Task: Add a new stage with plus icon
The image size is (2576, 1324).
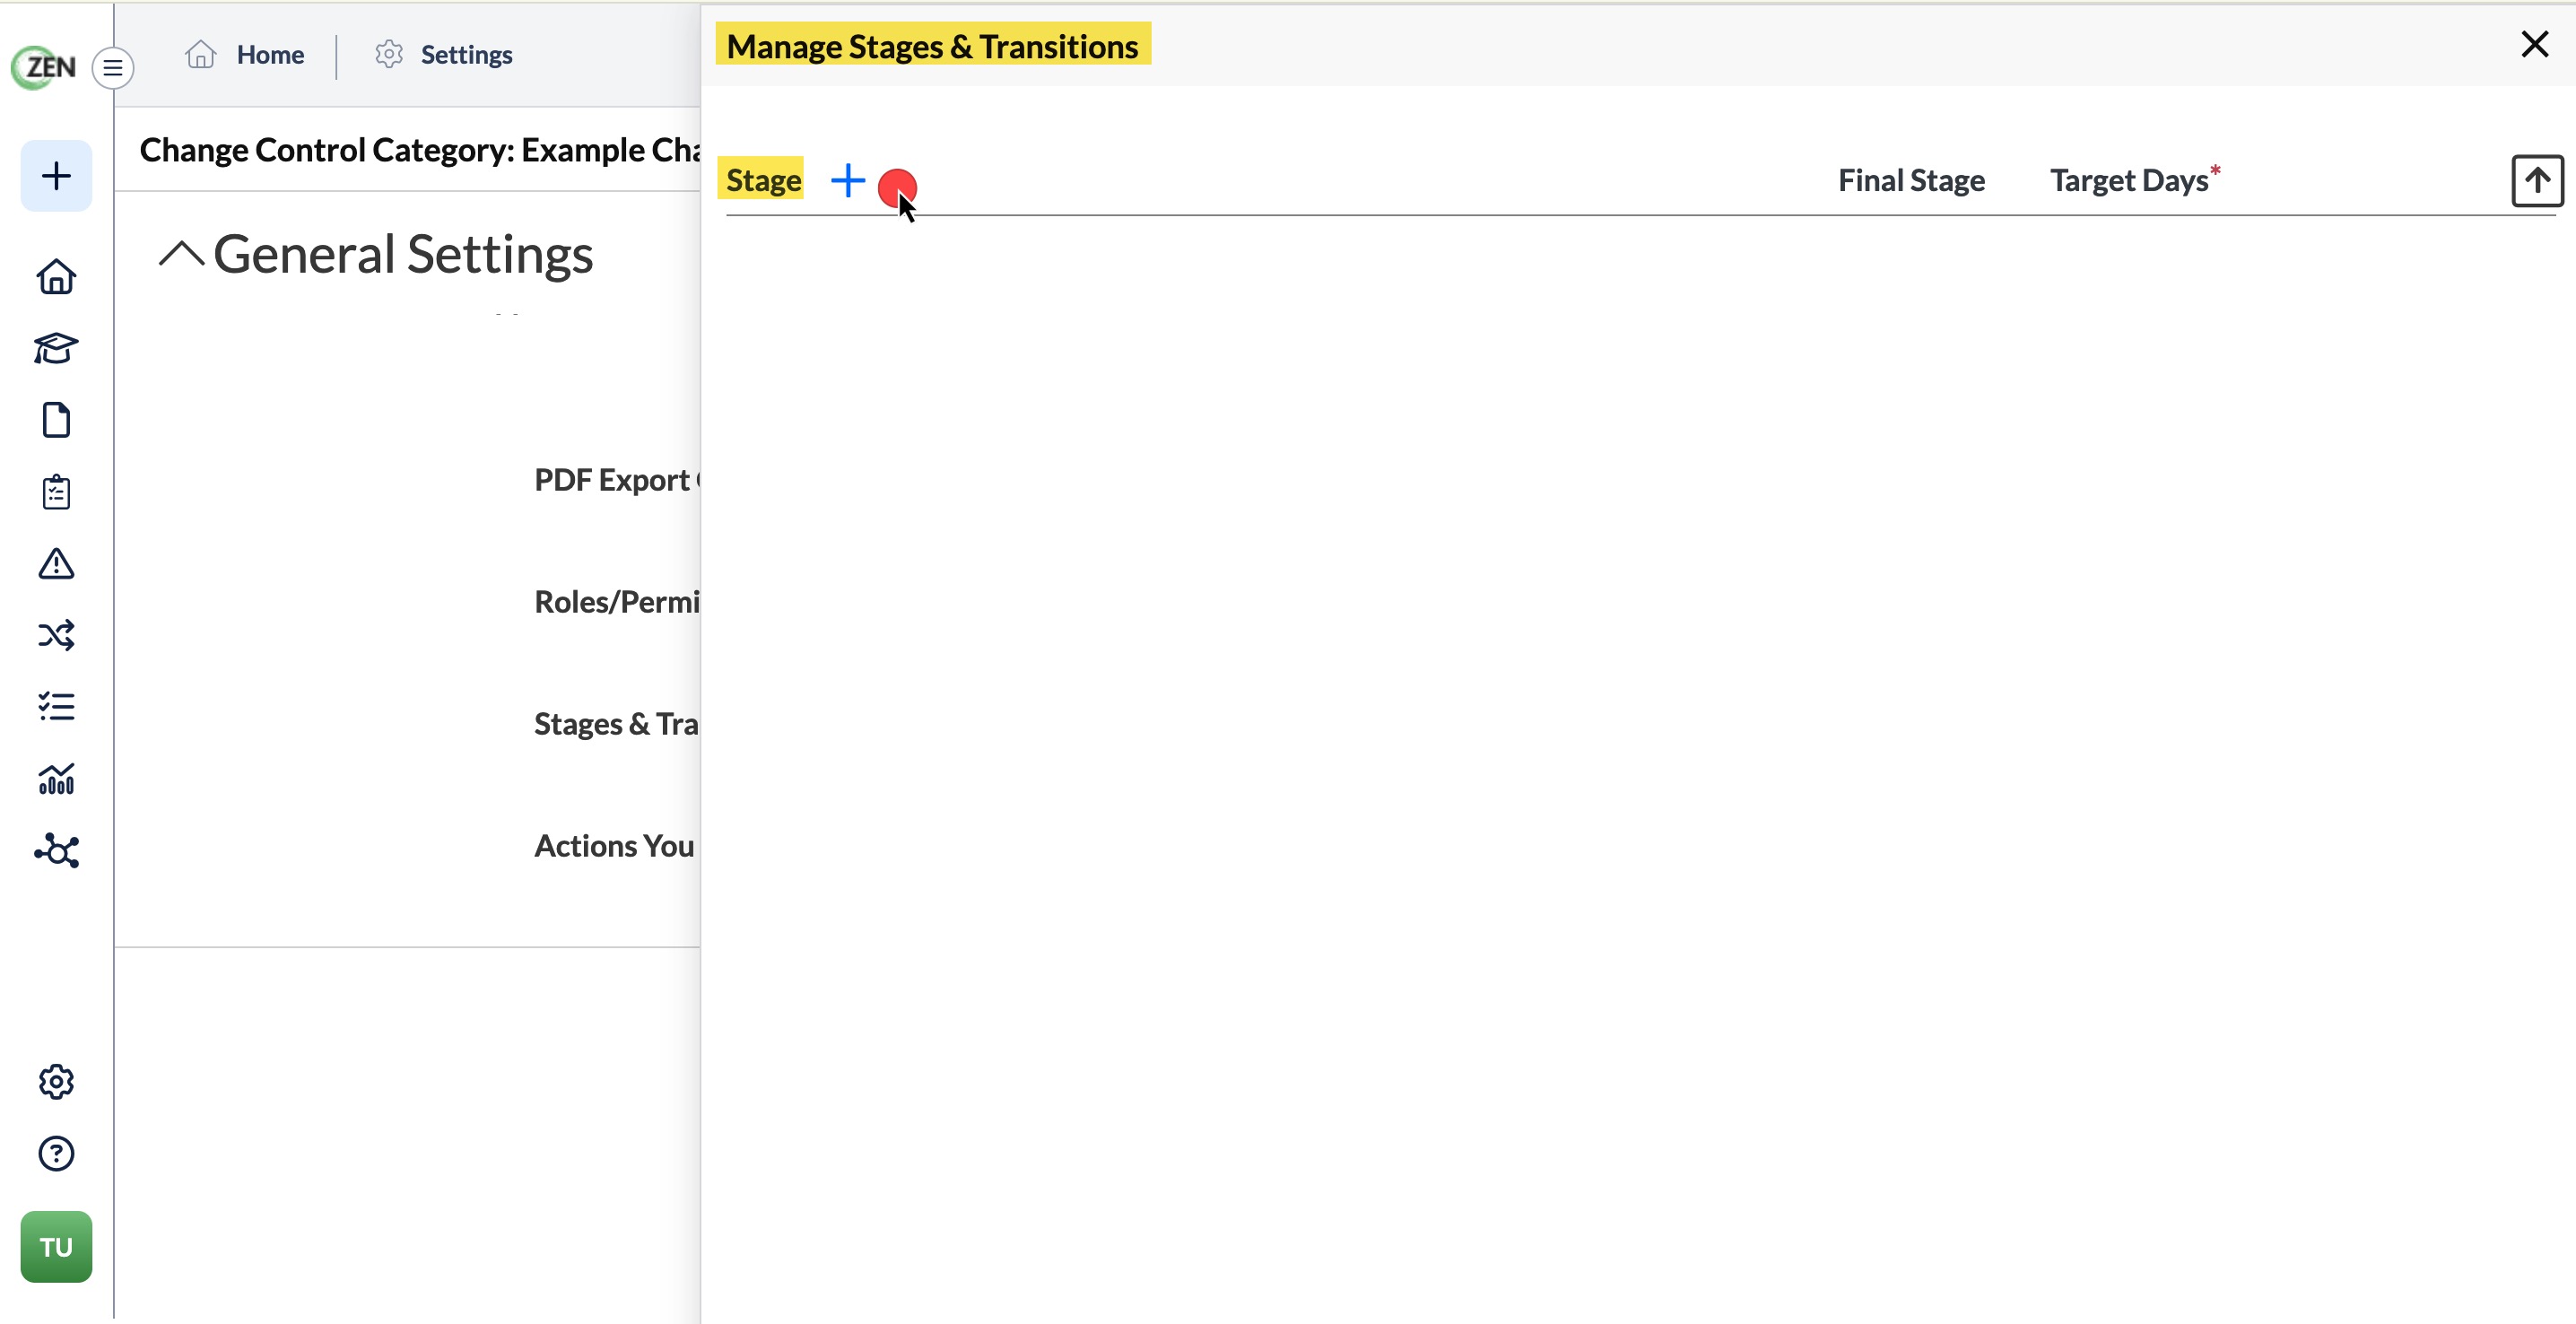Action: 848,180
